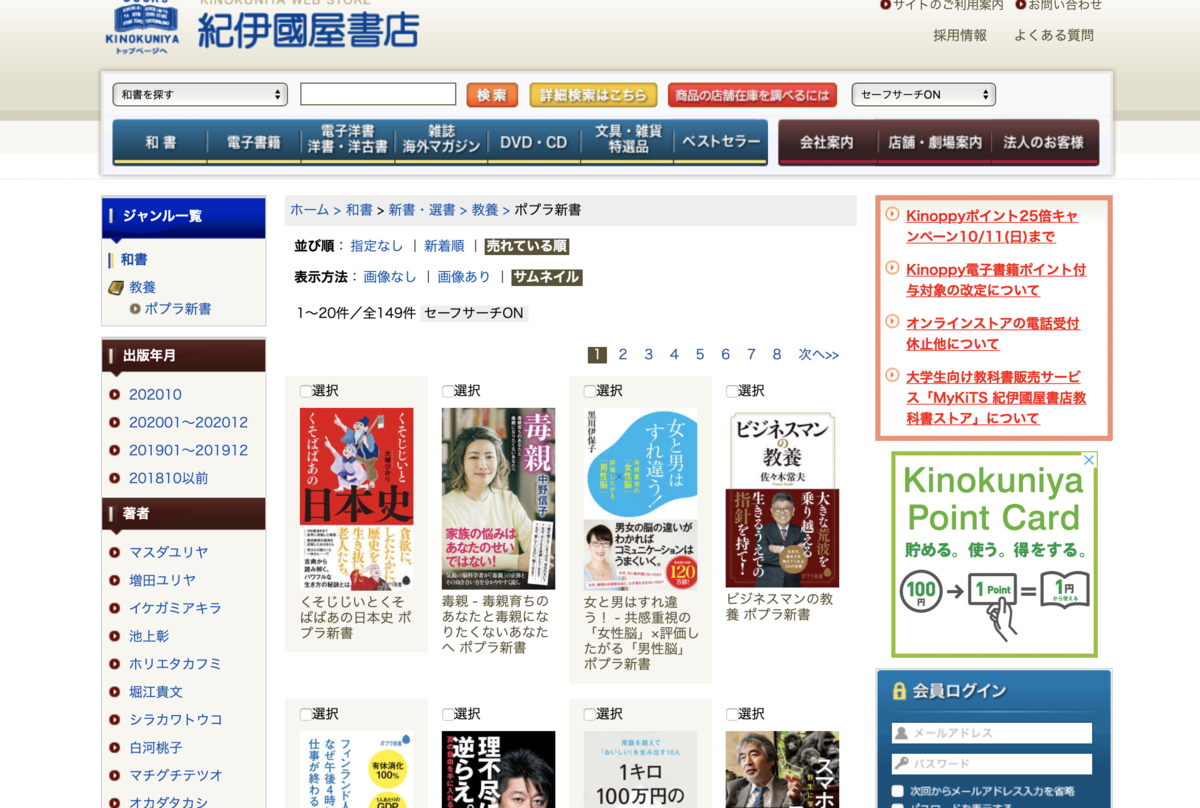
Task: Switch display to 画像なし
Action: pyautogui.click(x=390, y=277)
